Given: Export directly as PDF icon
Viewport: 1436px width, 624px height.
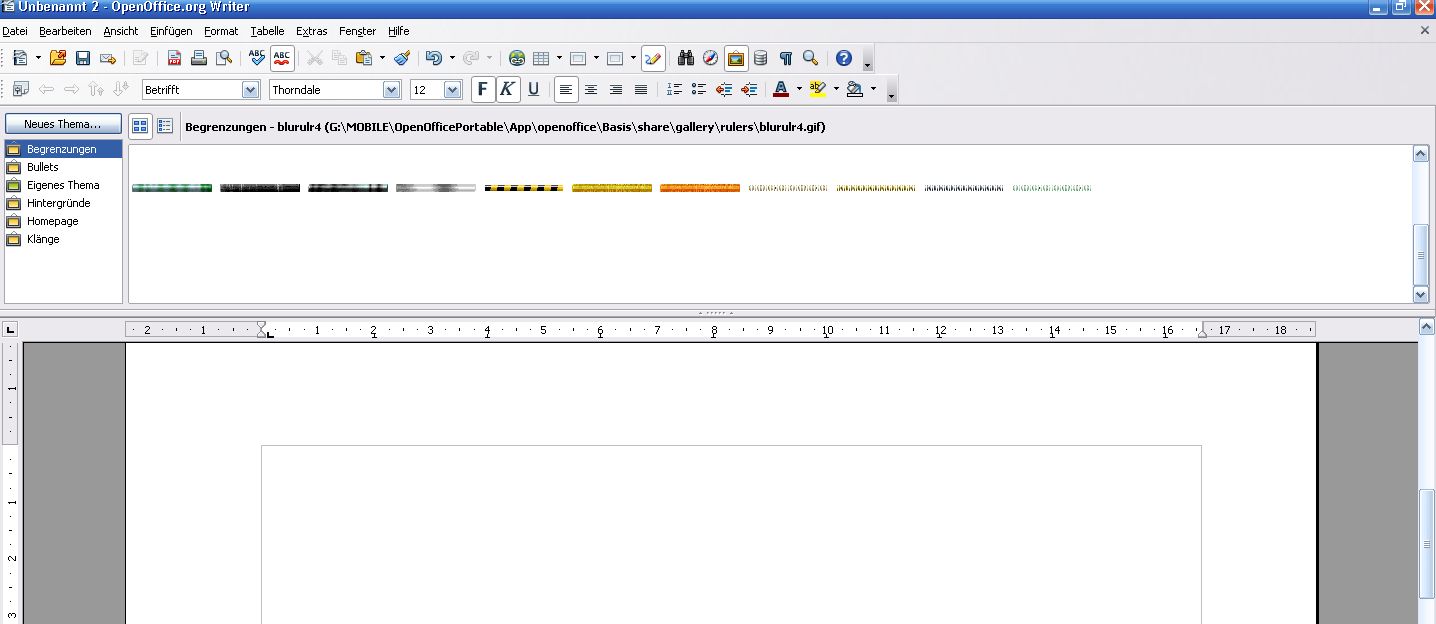Looking at the screenshot, I should pos(175,58).
